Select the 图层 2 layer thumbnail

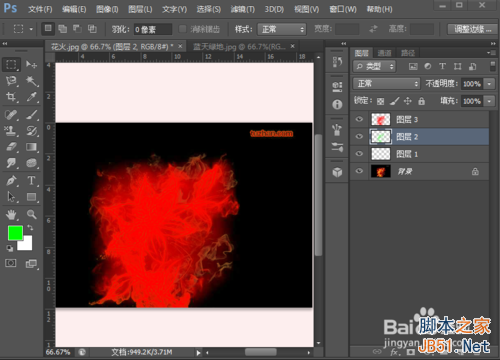click(381, 137)
